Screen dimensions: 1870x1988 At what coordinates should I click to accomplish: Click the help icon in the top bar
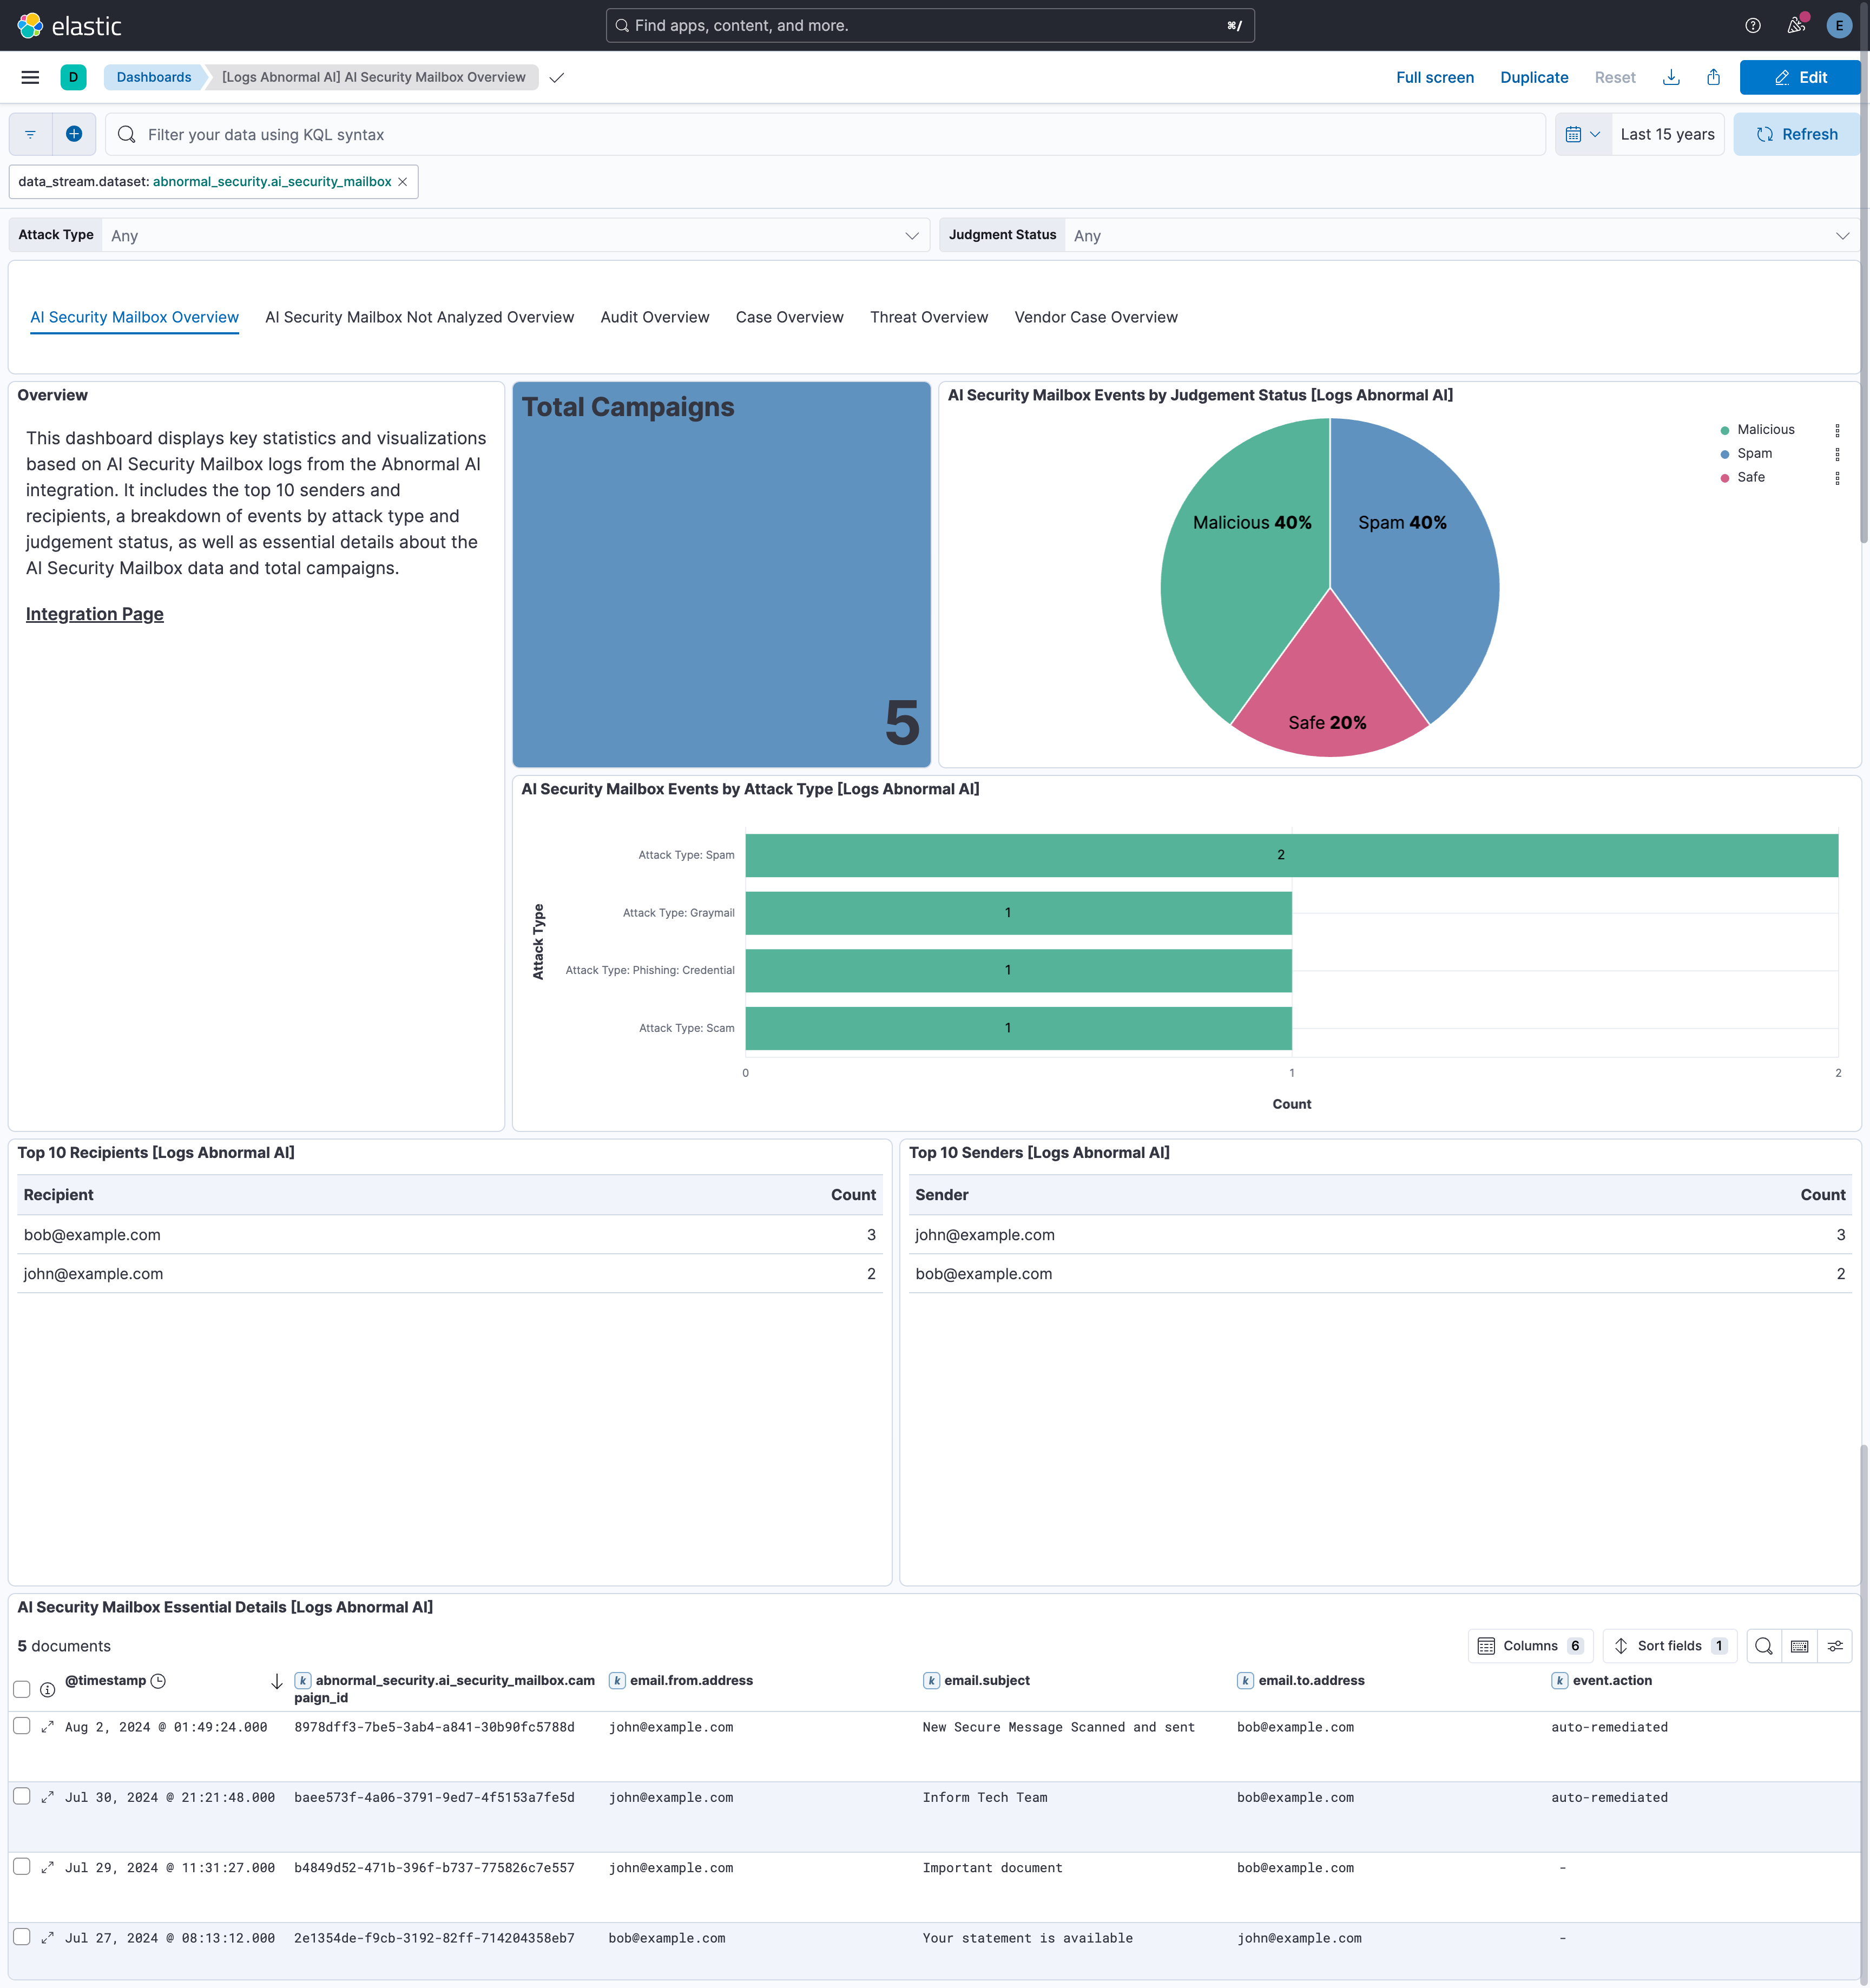(1753, 25)
